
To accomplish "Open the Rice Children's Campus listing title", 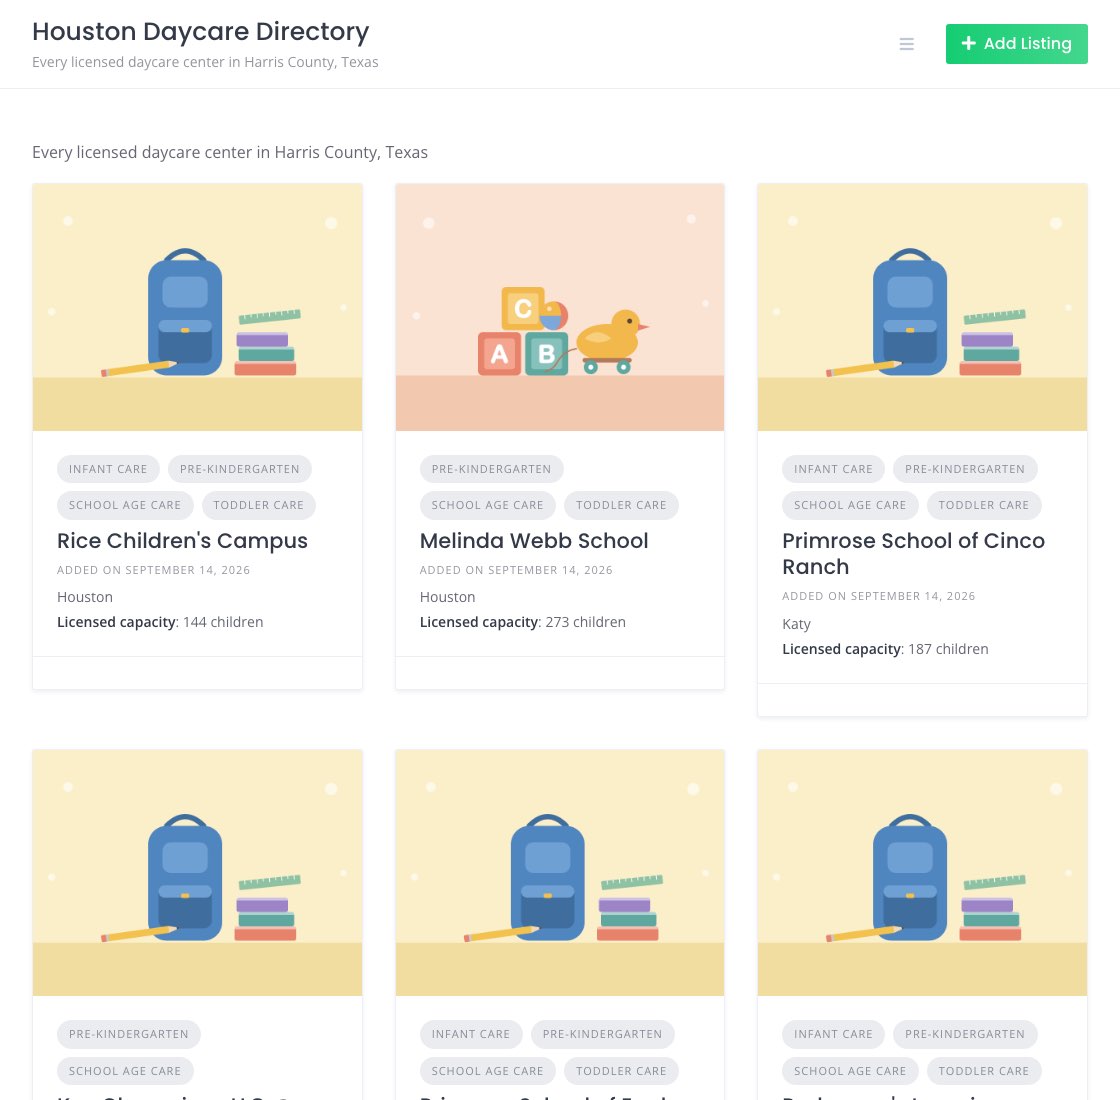I will click(182, 541).
